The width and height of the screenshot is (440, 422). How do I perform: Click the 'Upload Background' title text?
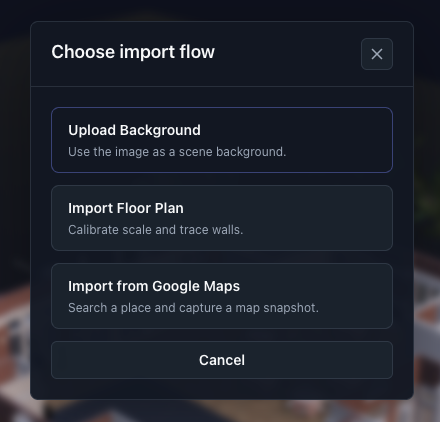coord(134,130)
